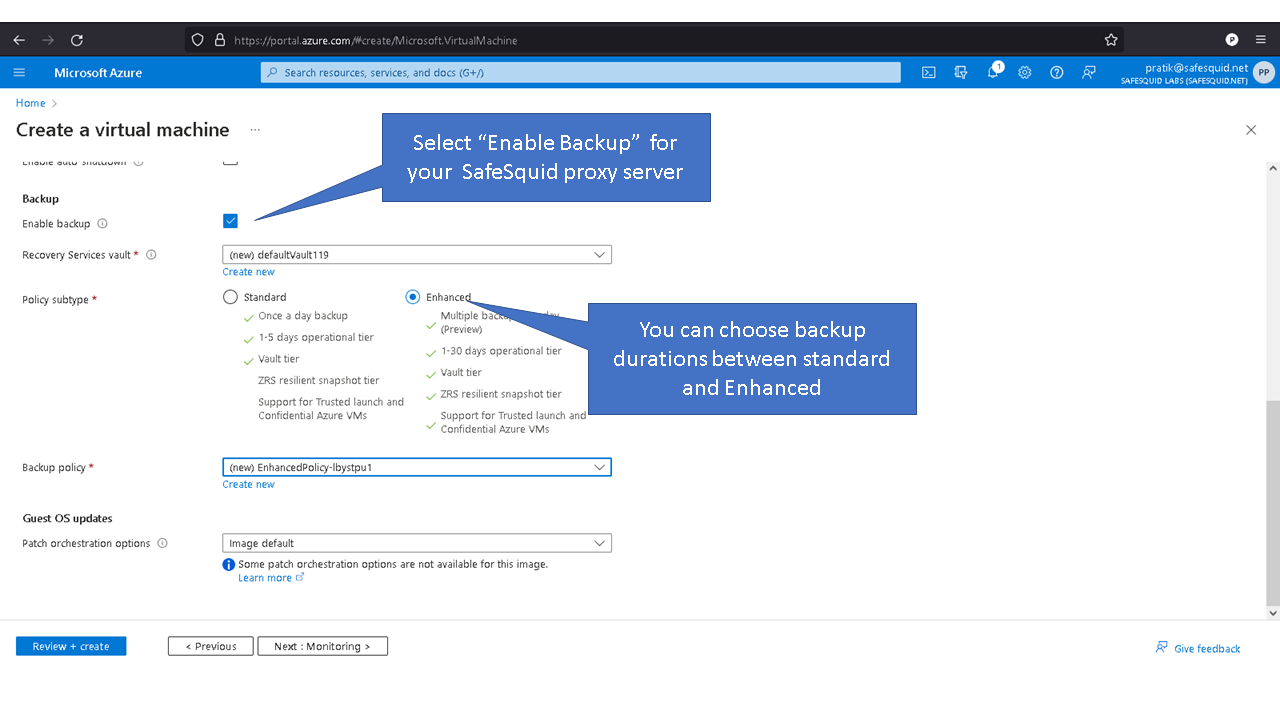Open the browser profile icon

(1232, 40)
